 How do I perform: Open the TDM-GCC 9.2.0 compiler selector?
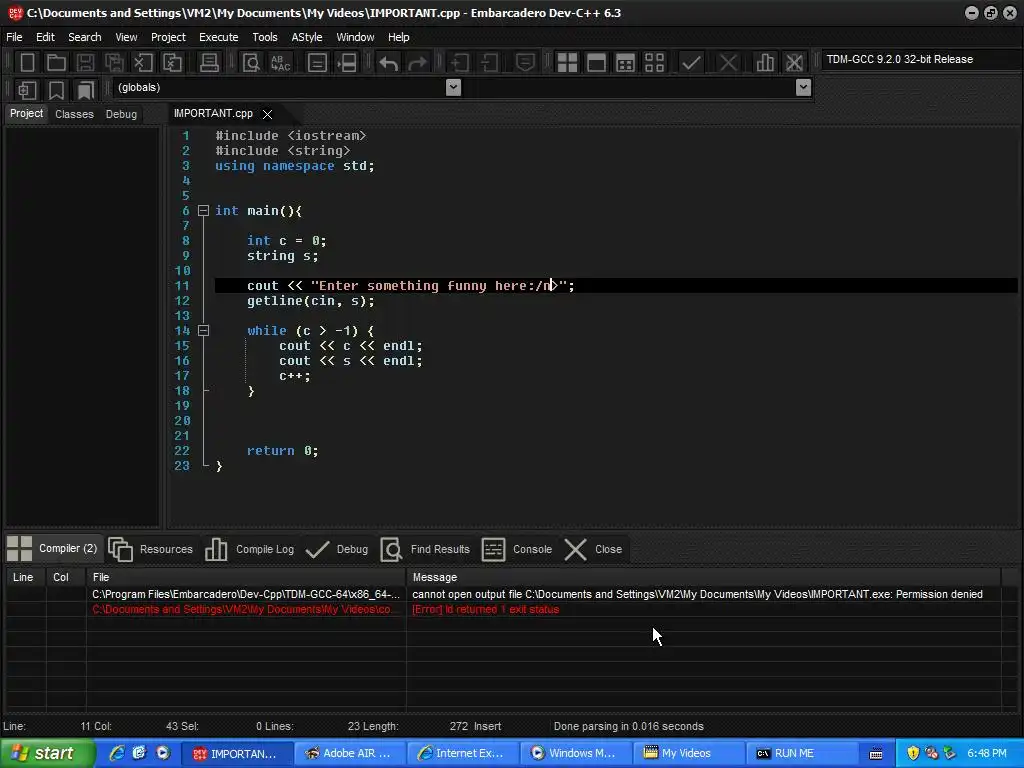(x=921, y=59)
